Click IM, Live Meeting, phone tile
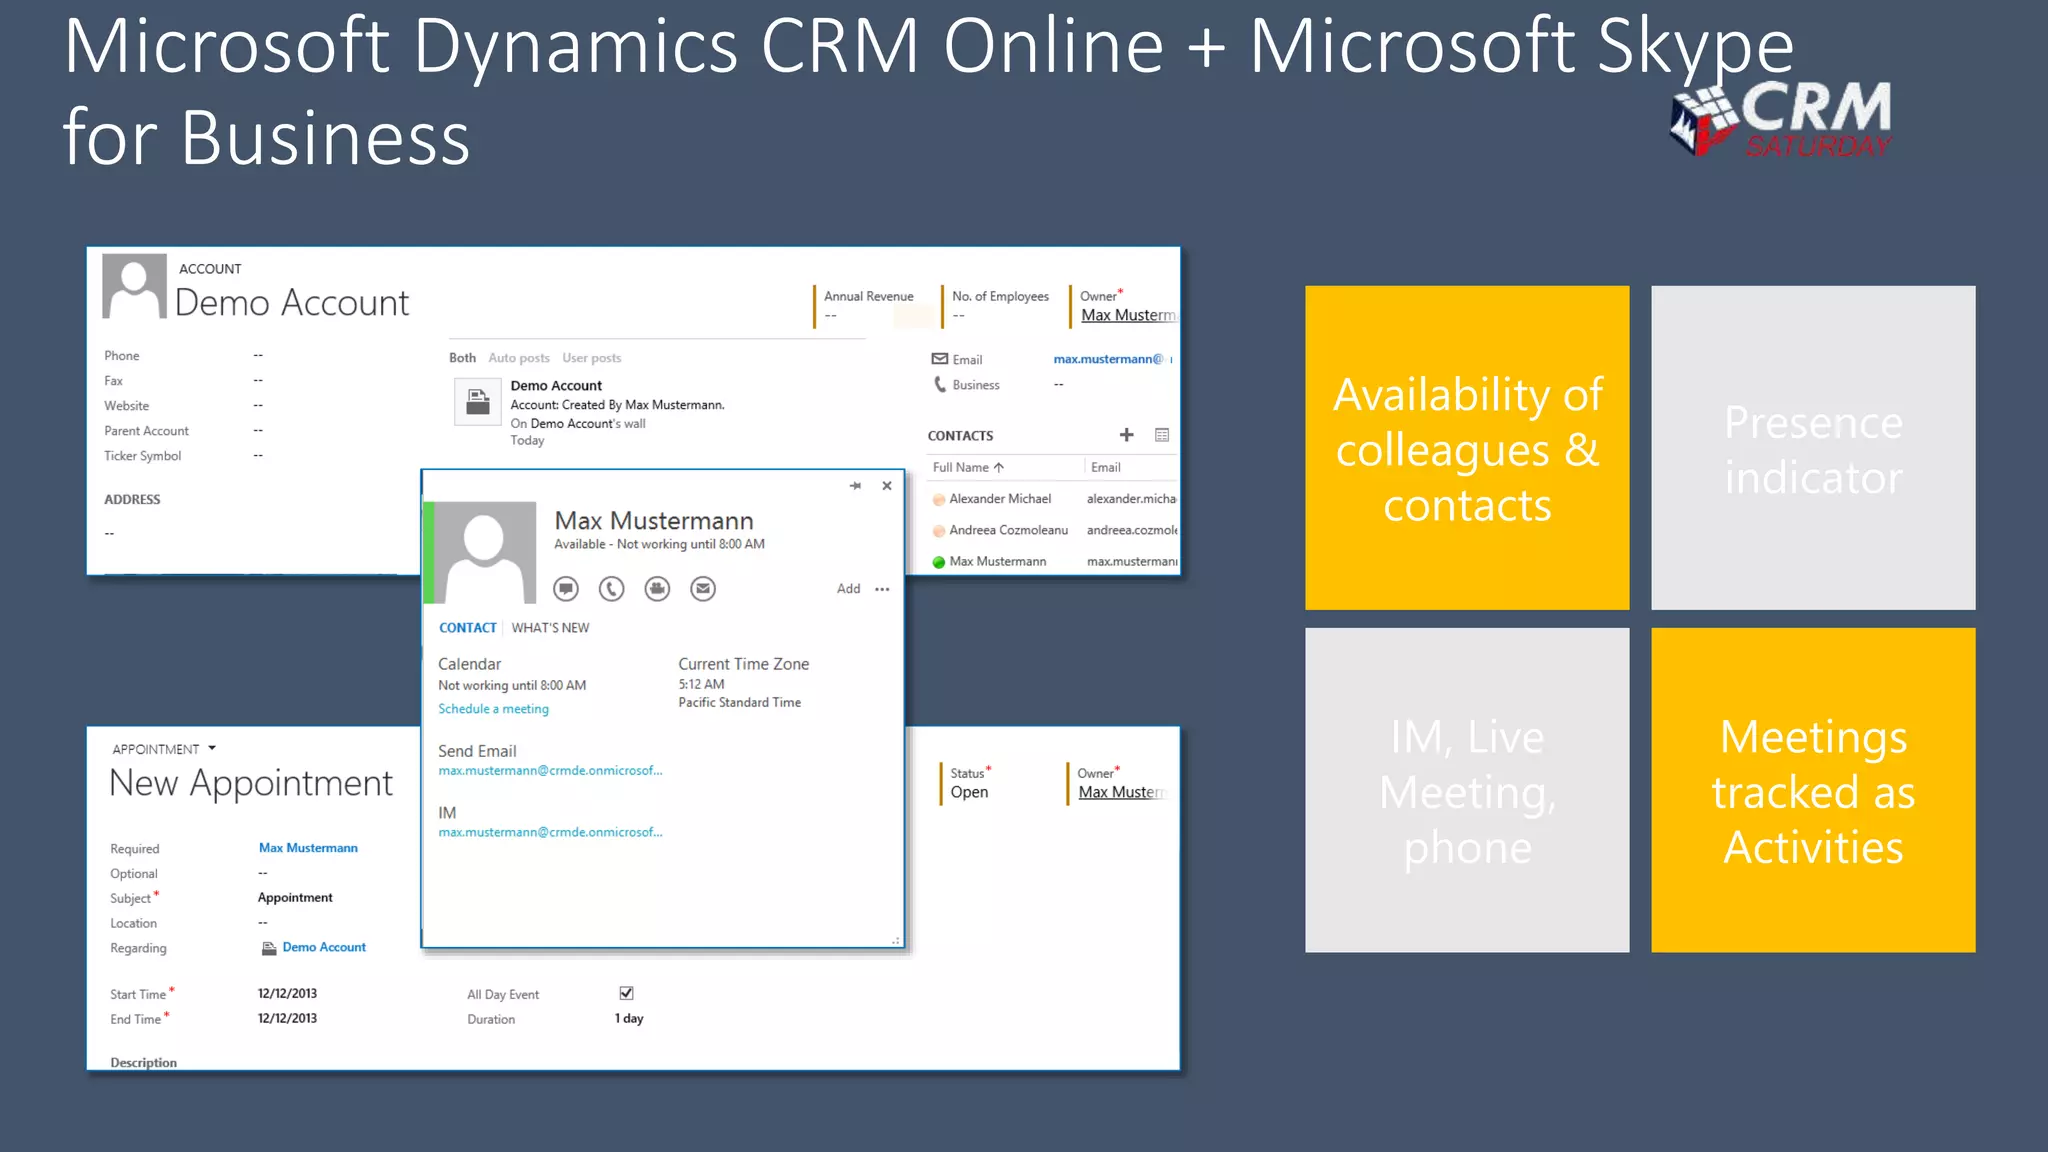2048x1152 pixels. tap(1467, 790)
